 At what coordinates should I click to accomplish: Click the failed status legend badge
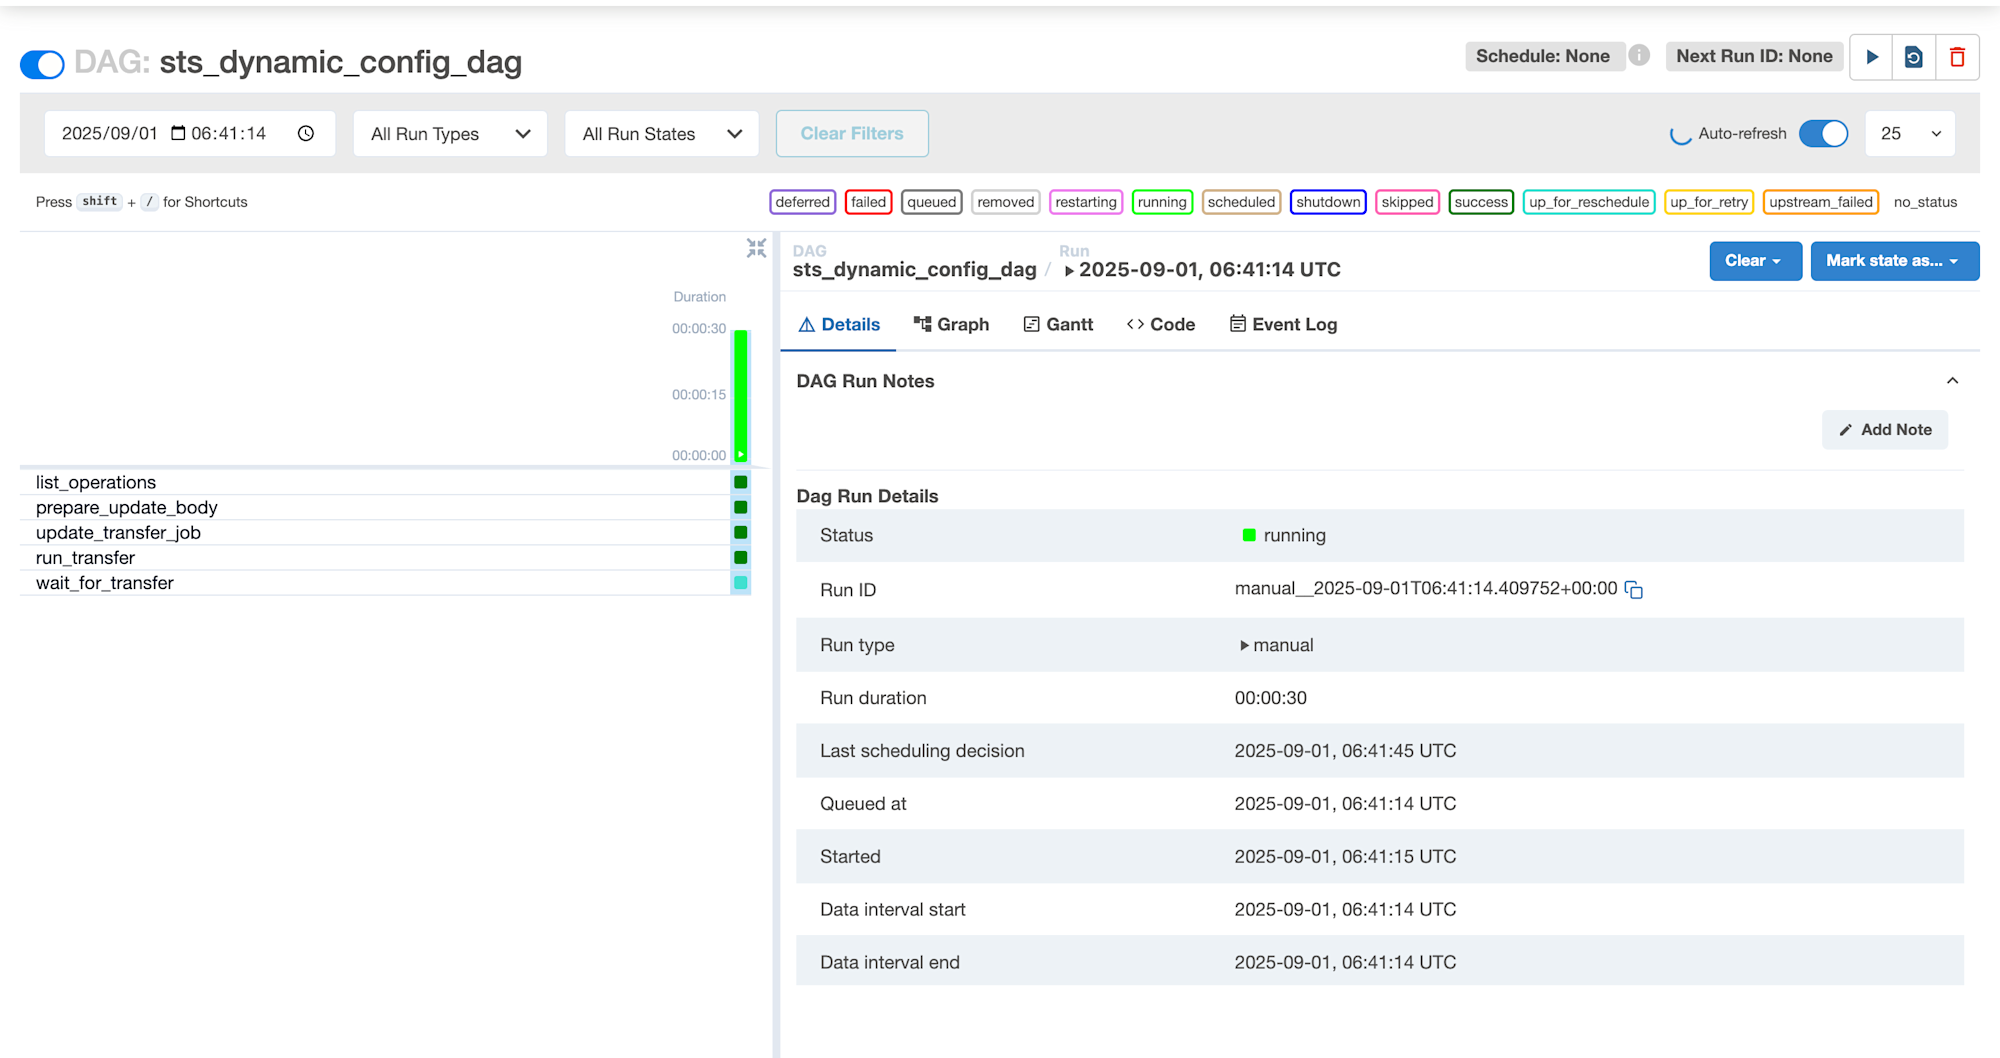(868, 202)
